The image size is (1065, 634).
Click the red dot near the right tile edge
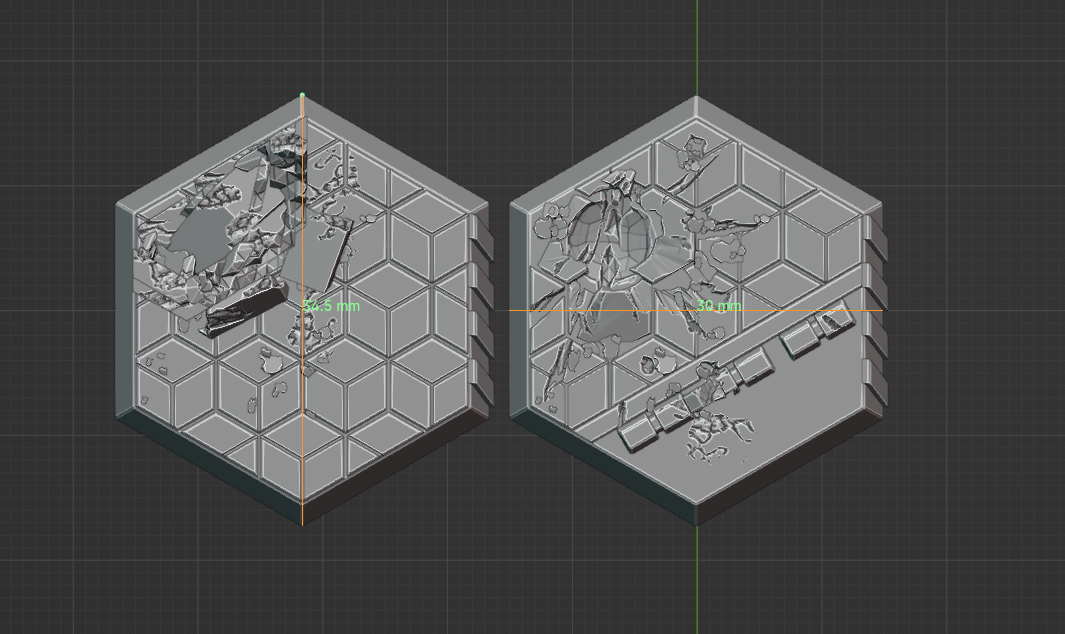[554, 276]
